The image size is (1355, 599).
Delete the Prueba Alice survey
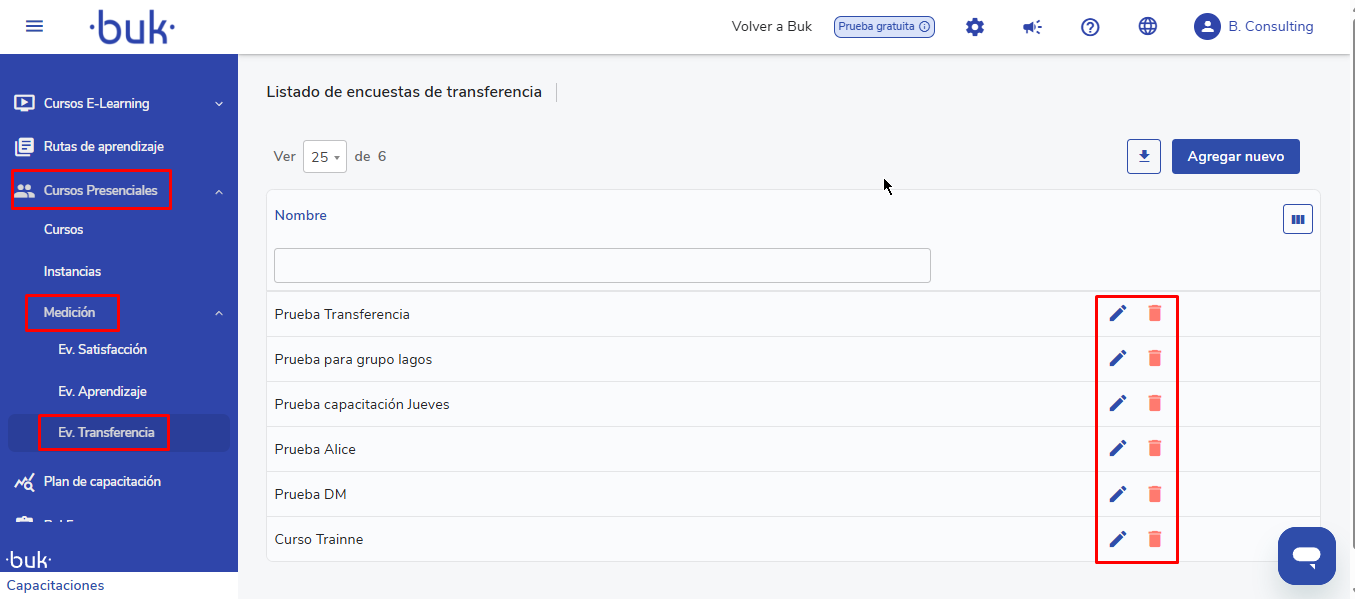point(1155,449)
